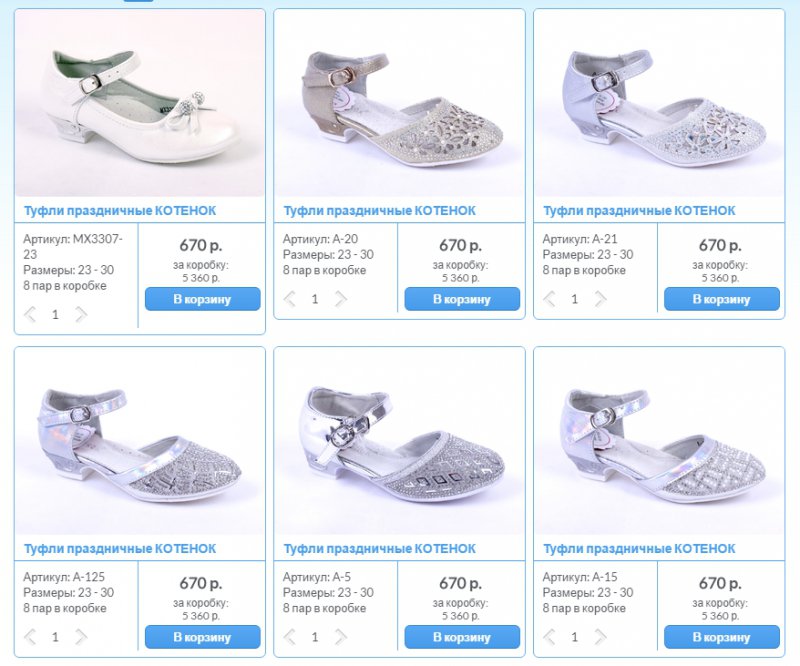Increase quantity for article A-20
The image size is (800, 666).
tap(341, 299)
